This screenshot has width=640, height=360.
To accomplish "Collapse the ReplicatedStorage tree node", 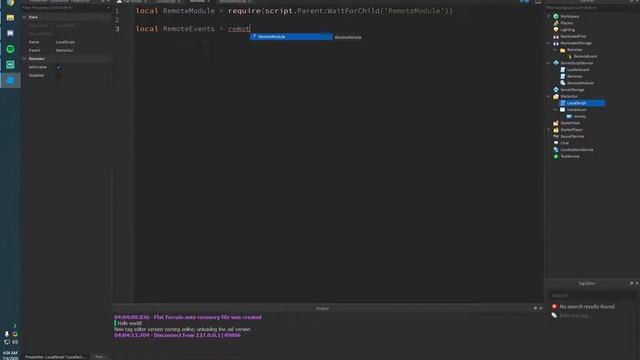I will (x=549, y=43).
